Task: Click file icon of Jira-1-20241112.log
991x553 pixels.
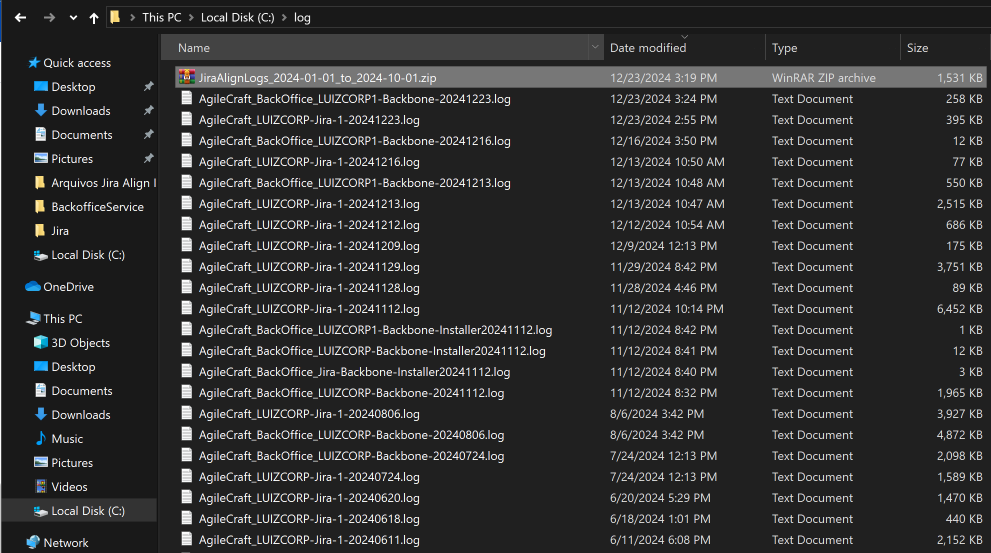Action: point(186,308)
